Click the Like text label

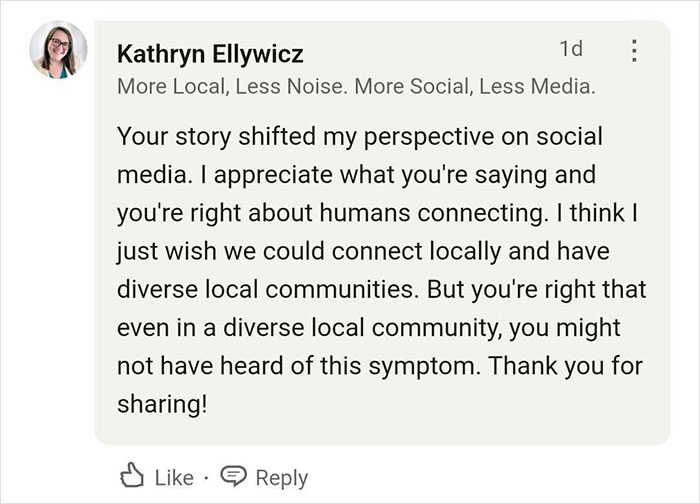tap(174, 478)
